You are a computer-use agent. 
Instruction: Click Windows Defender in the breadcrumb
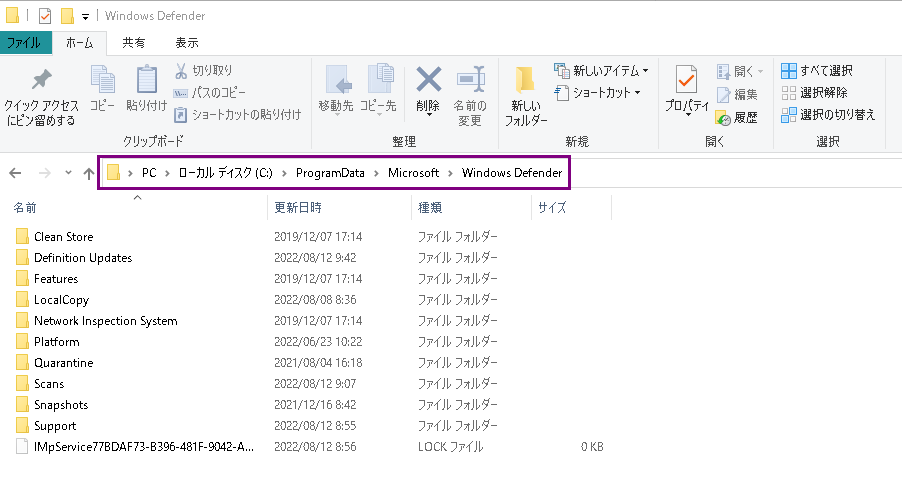pos(512,173)
